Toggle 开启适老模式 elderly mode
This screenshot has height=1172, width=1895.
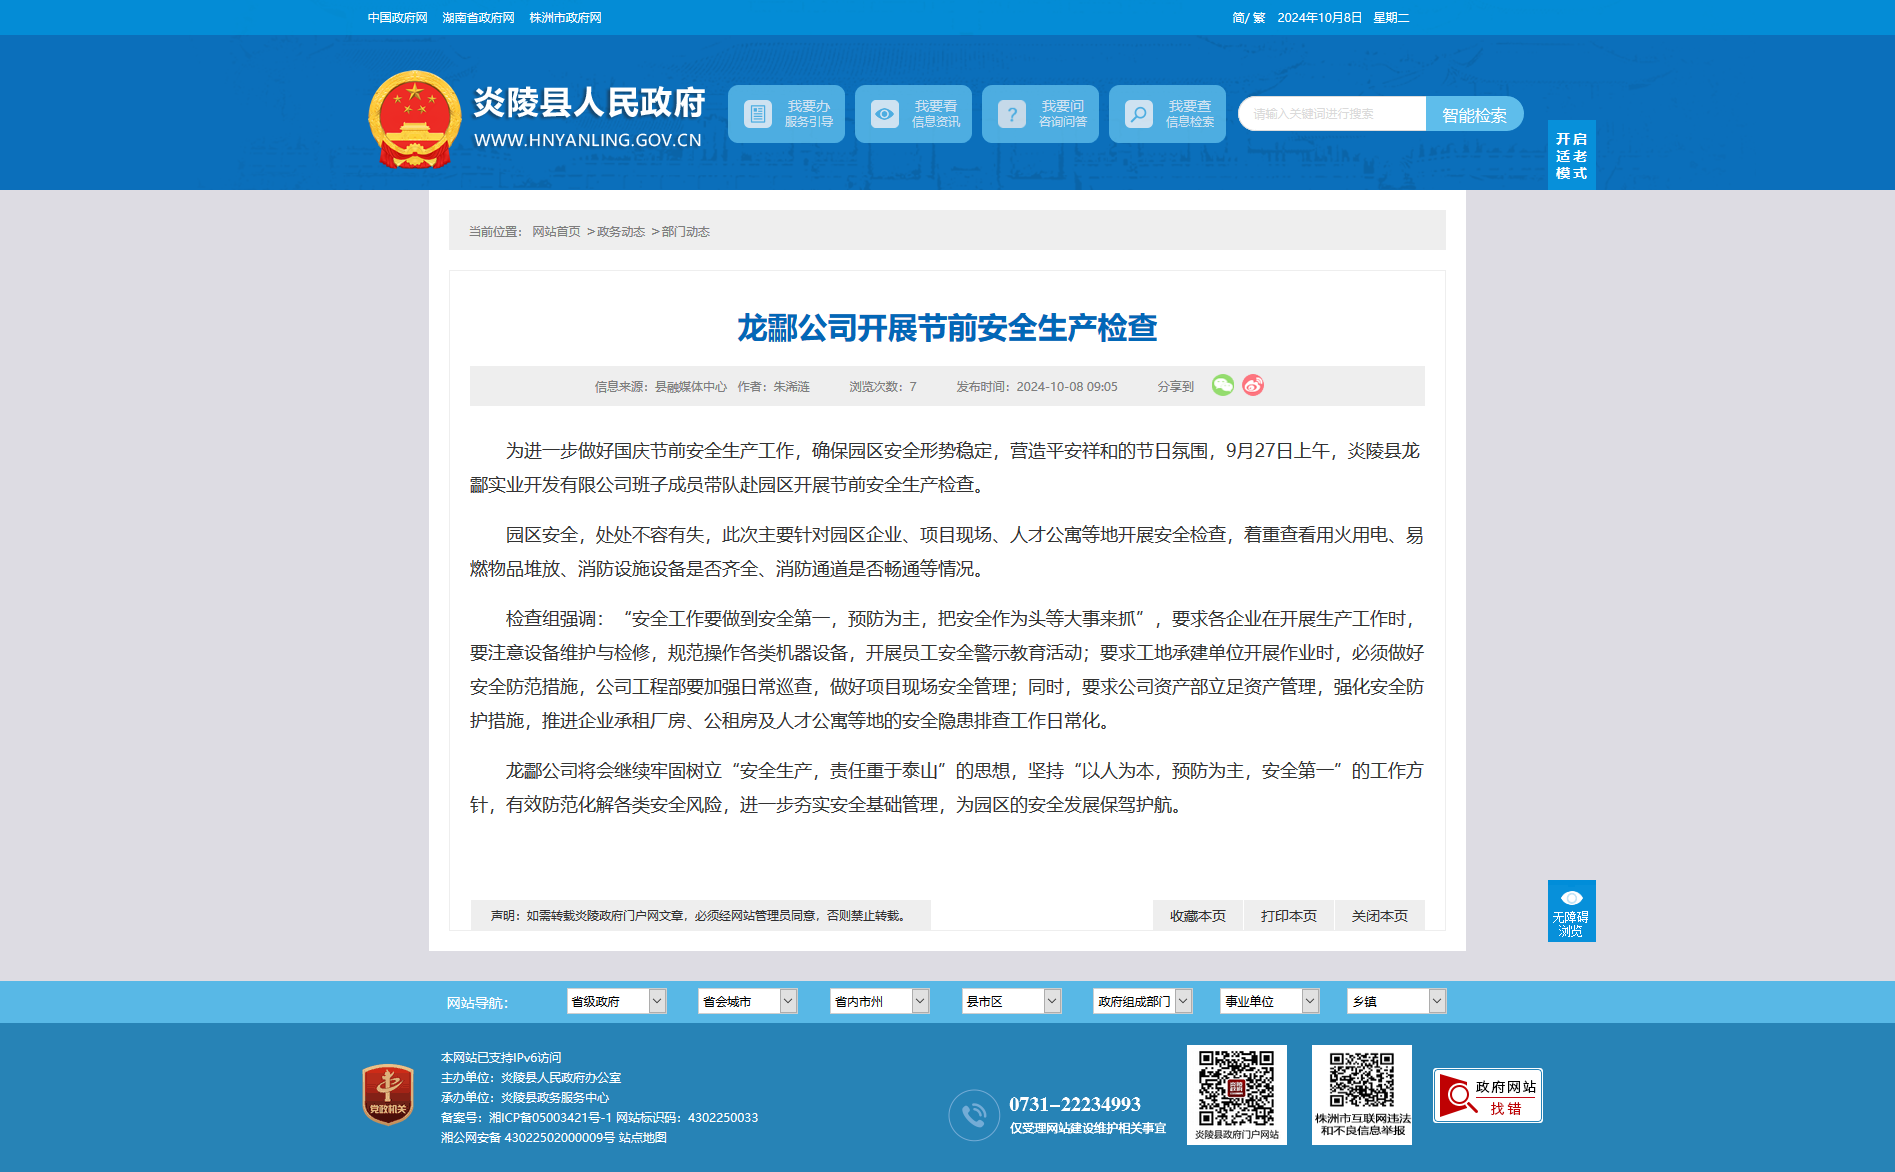1571,155
